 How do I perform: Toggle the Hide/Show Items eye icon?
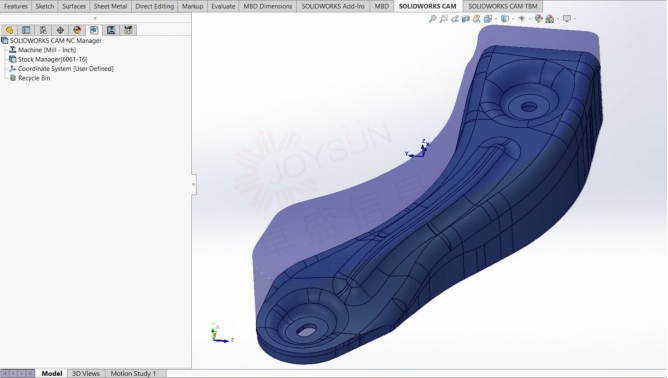click(x=521, y=19)
